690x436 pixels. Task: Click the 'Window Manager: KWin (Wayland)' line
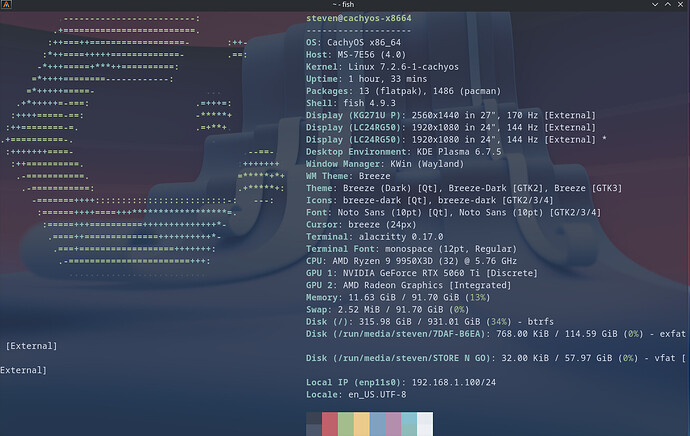385,164
